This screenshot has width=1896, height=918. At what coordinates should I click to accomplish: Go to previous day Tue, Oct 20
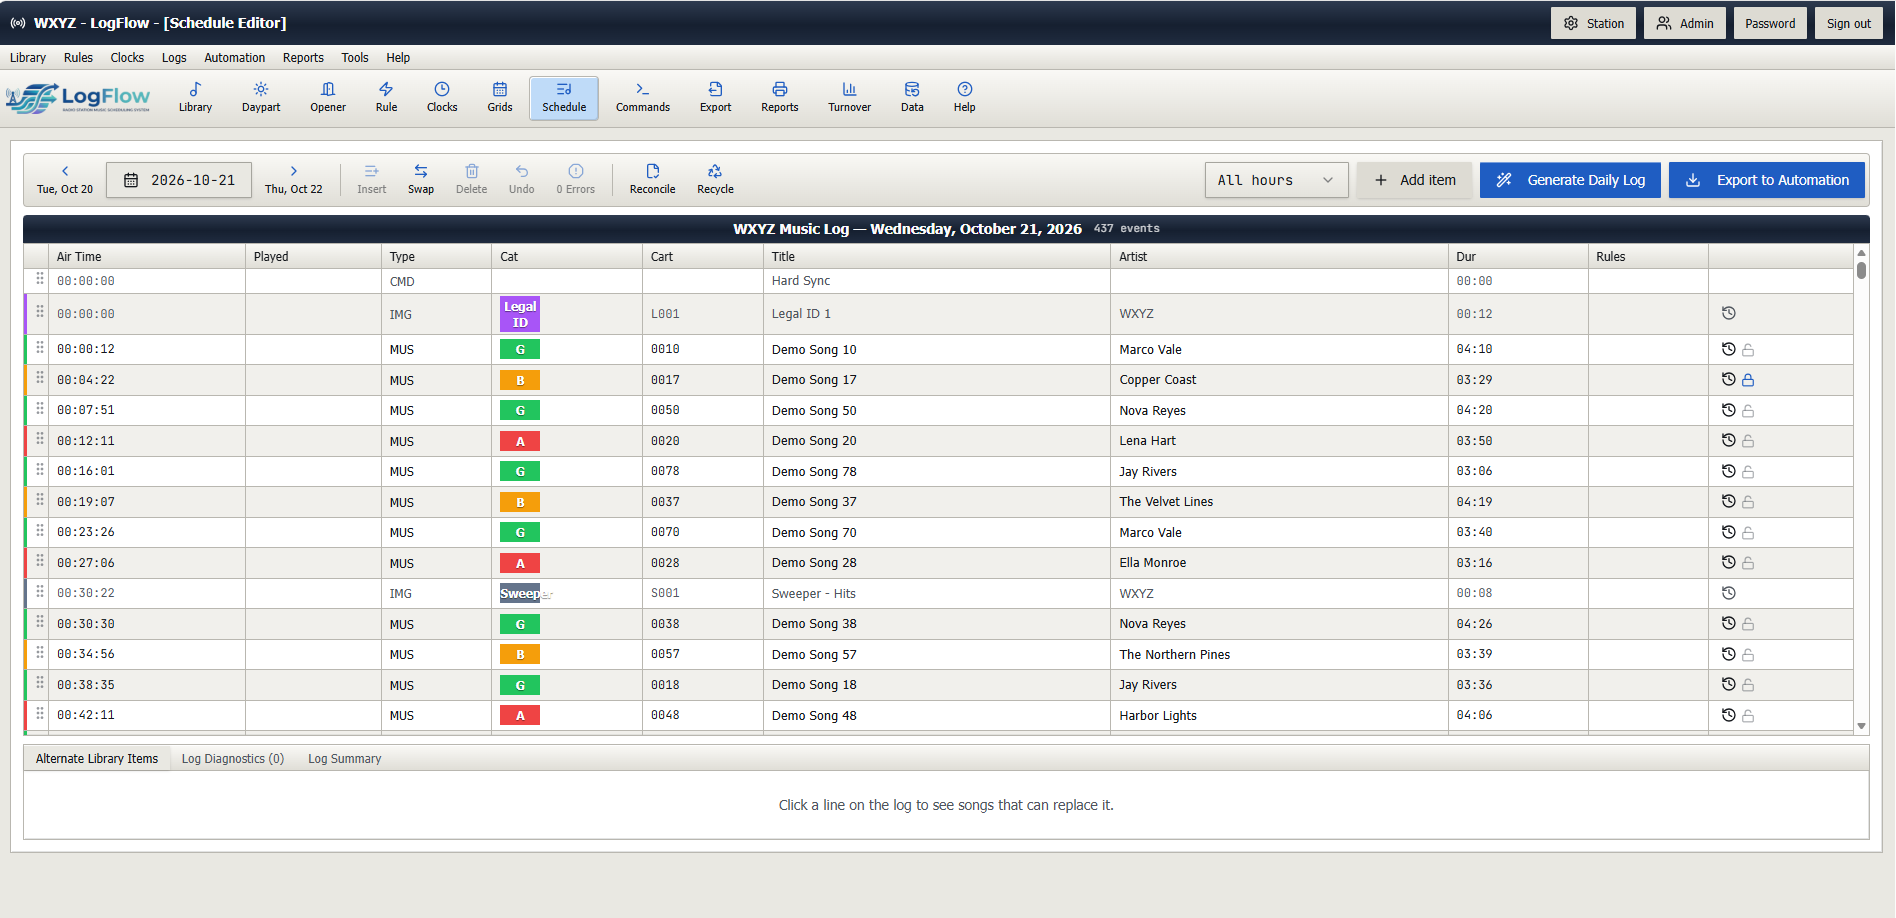65,179
